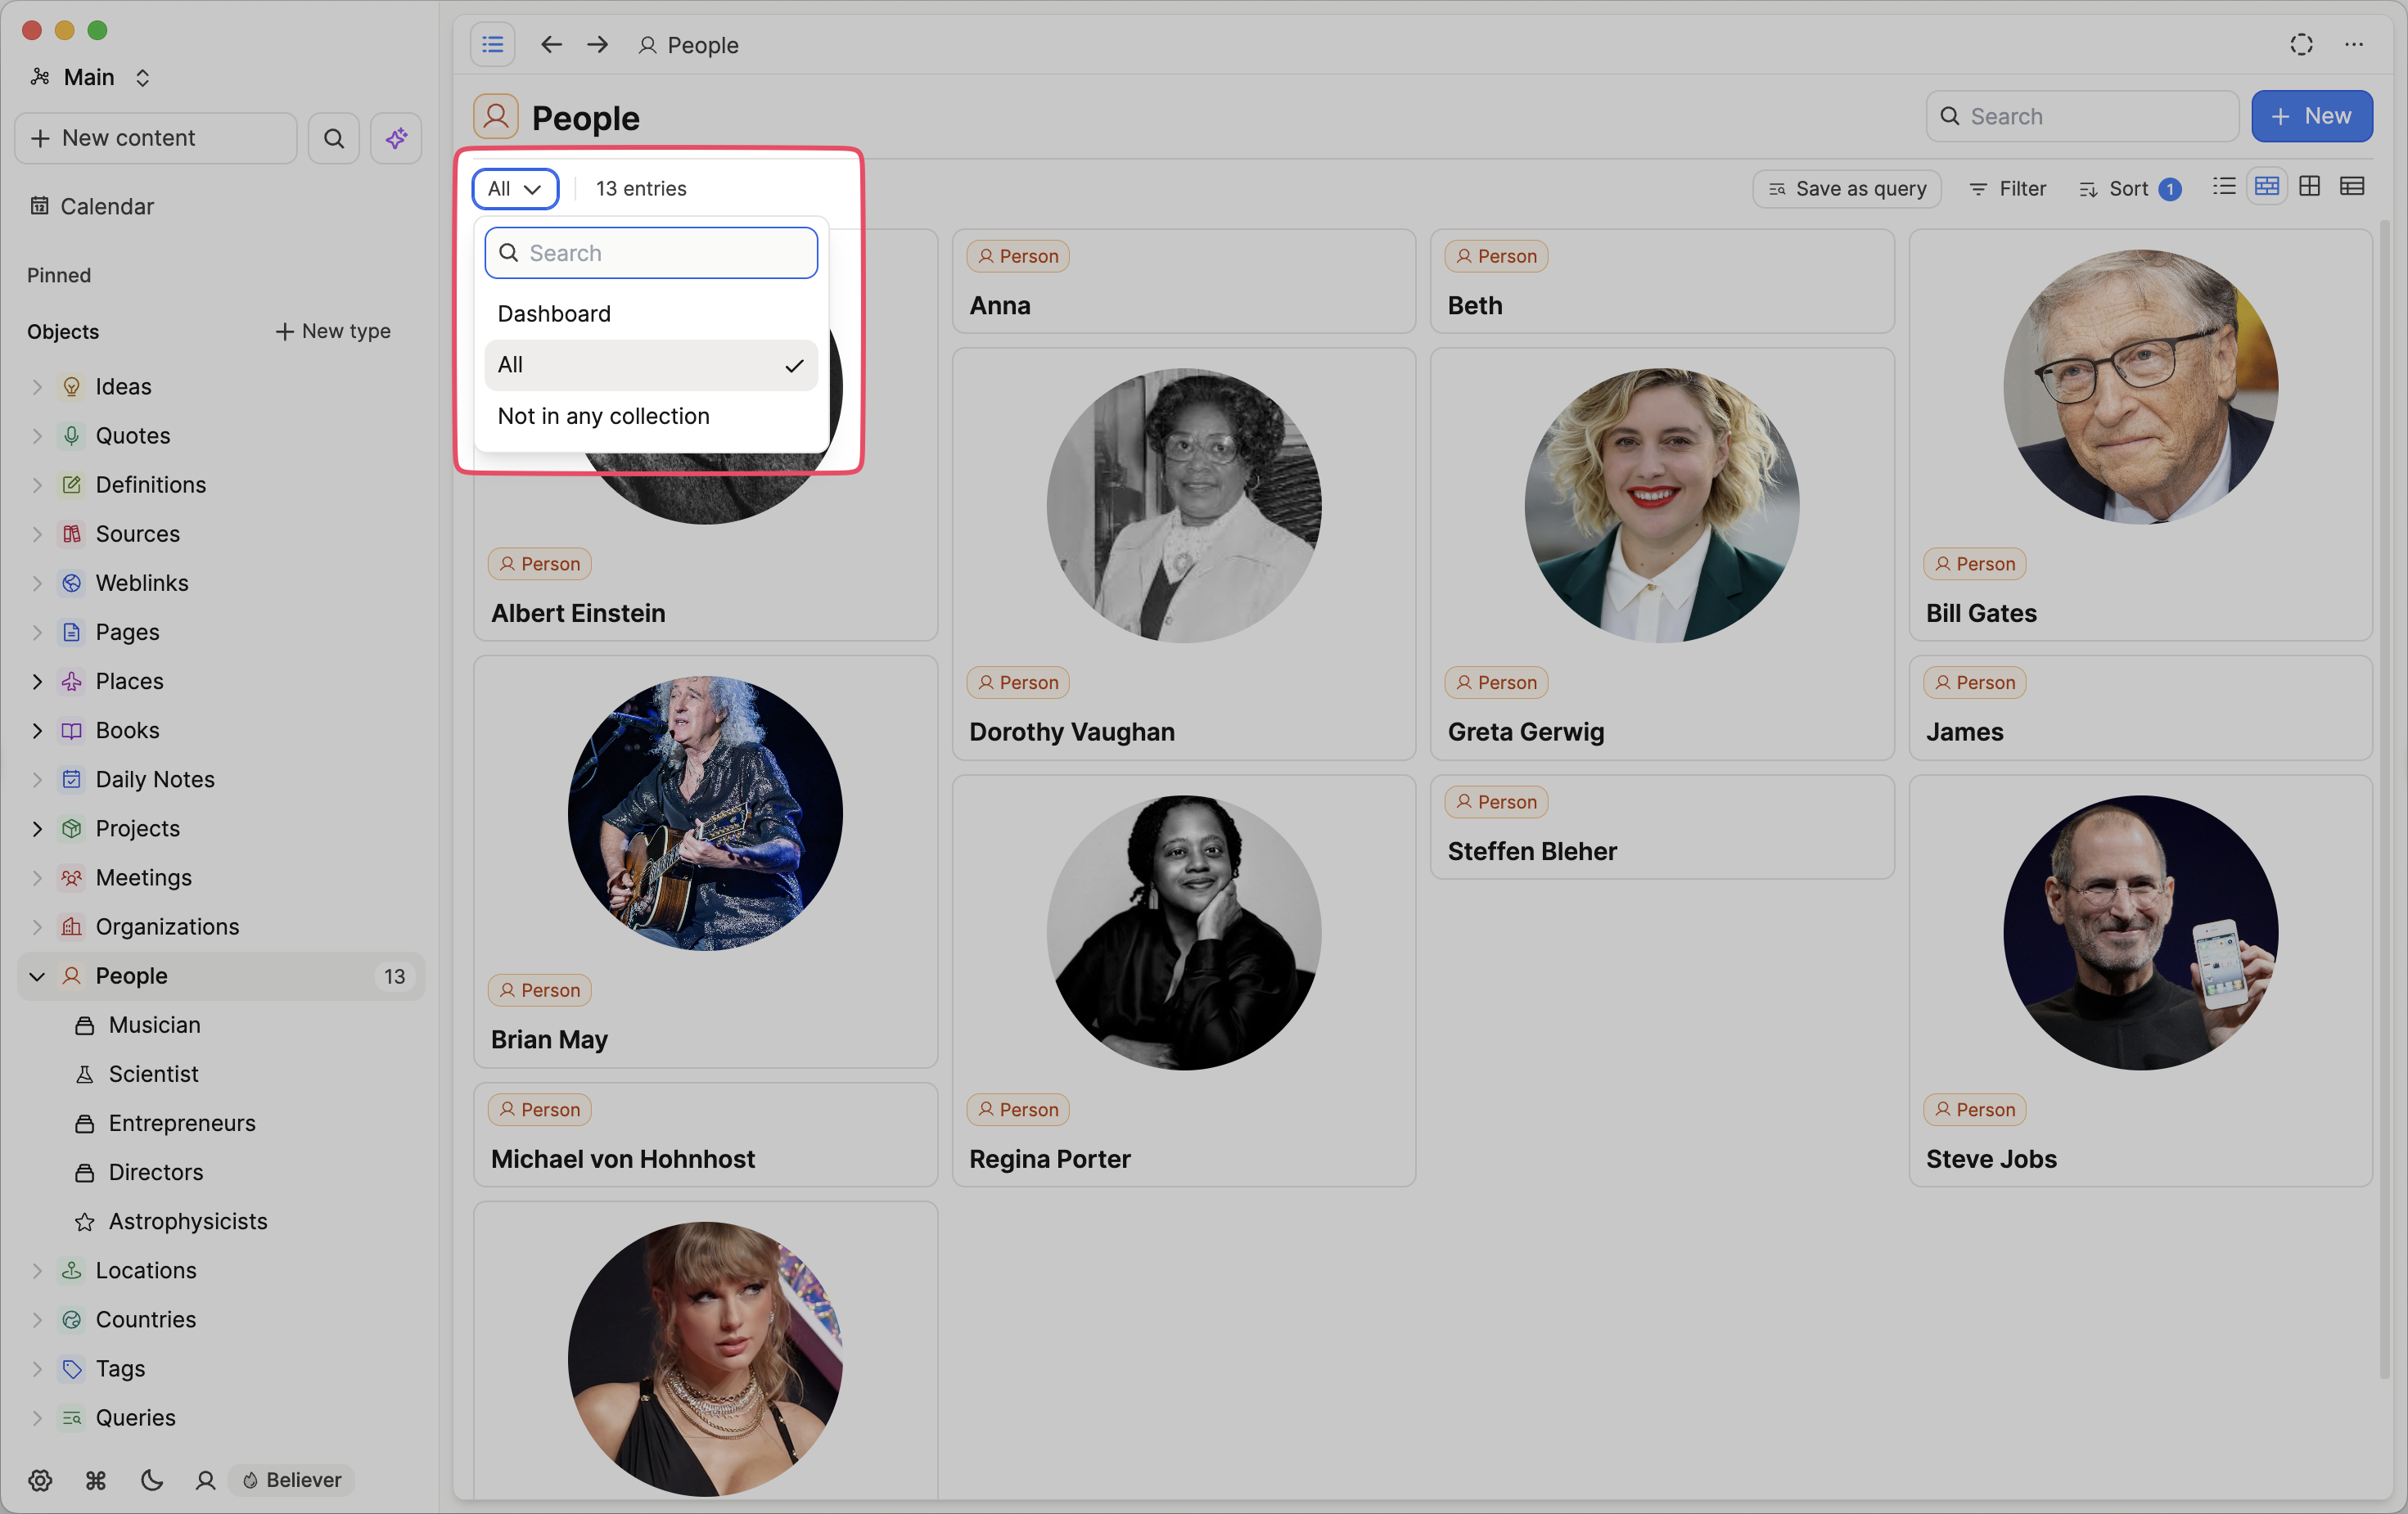Viewport: 2408px width, 1514px height.
Task: Open settings gear in bottom bar
Action: (x=40, y=1480)
